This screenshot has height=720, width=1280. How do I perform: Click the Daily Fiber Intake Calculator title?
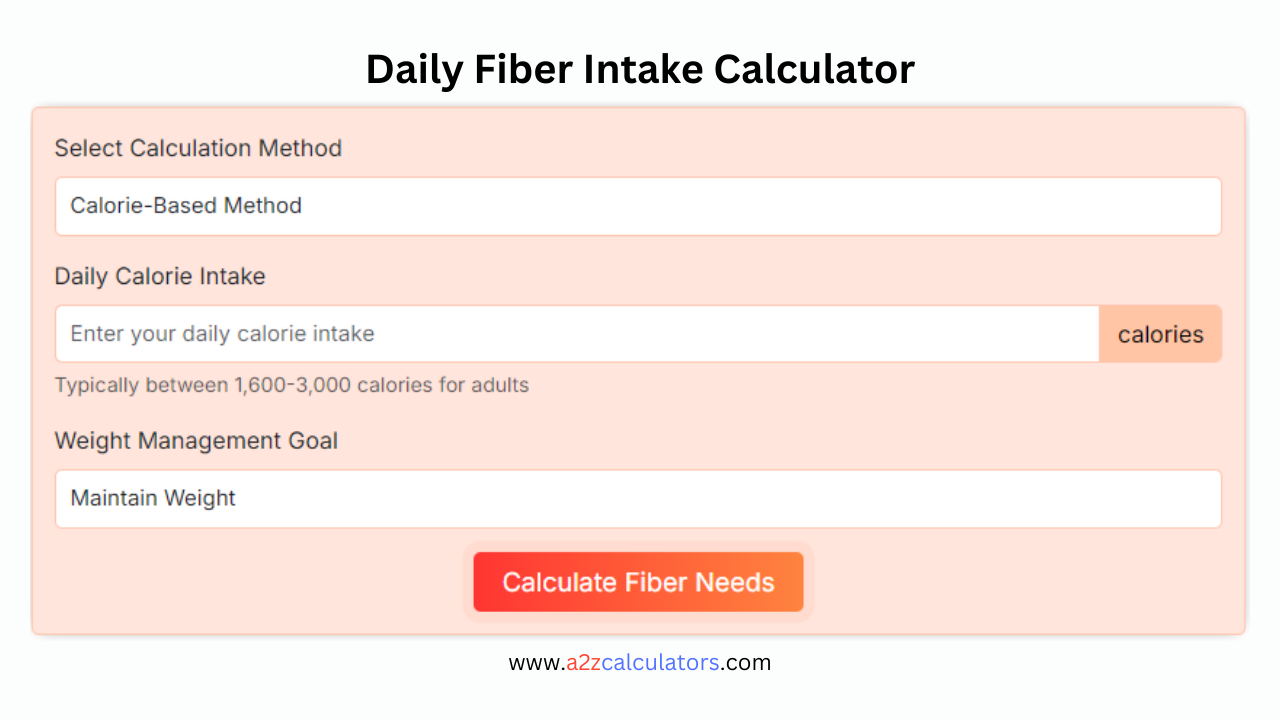tap(640, 69)
